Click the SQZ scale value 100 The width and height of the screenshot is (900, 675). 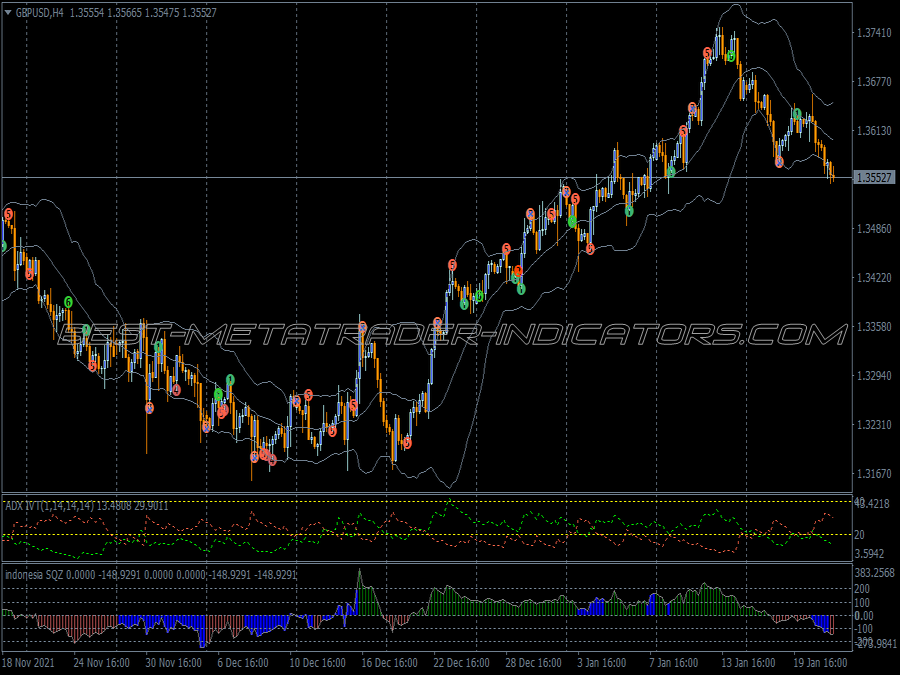coord(862,603)
